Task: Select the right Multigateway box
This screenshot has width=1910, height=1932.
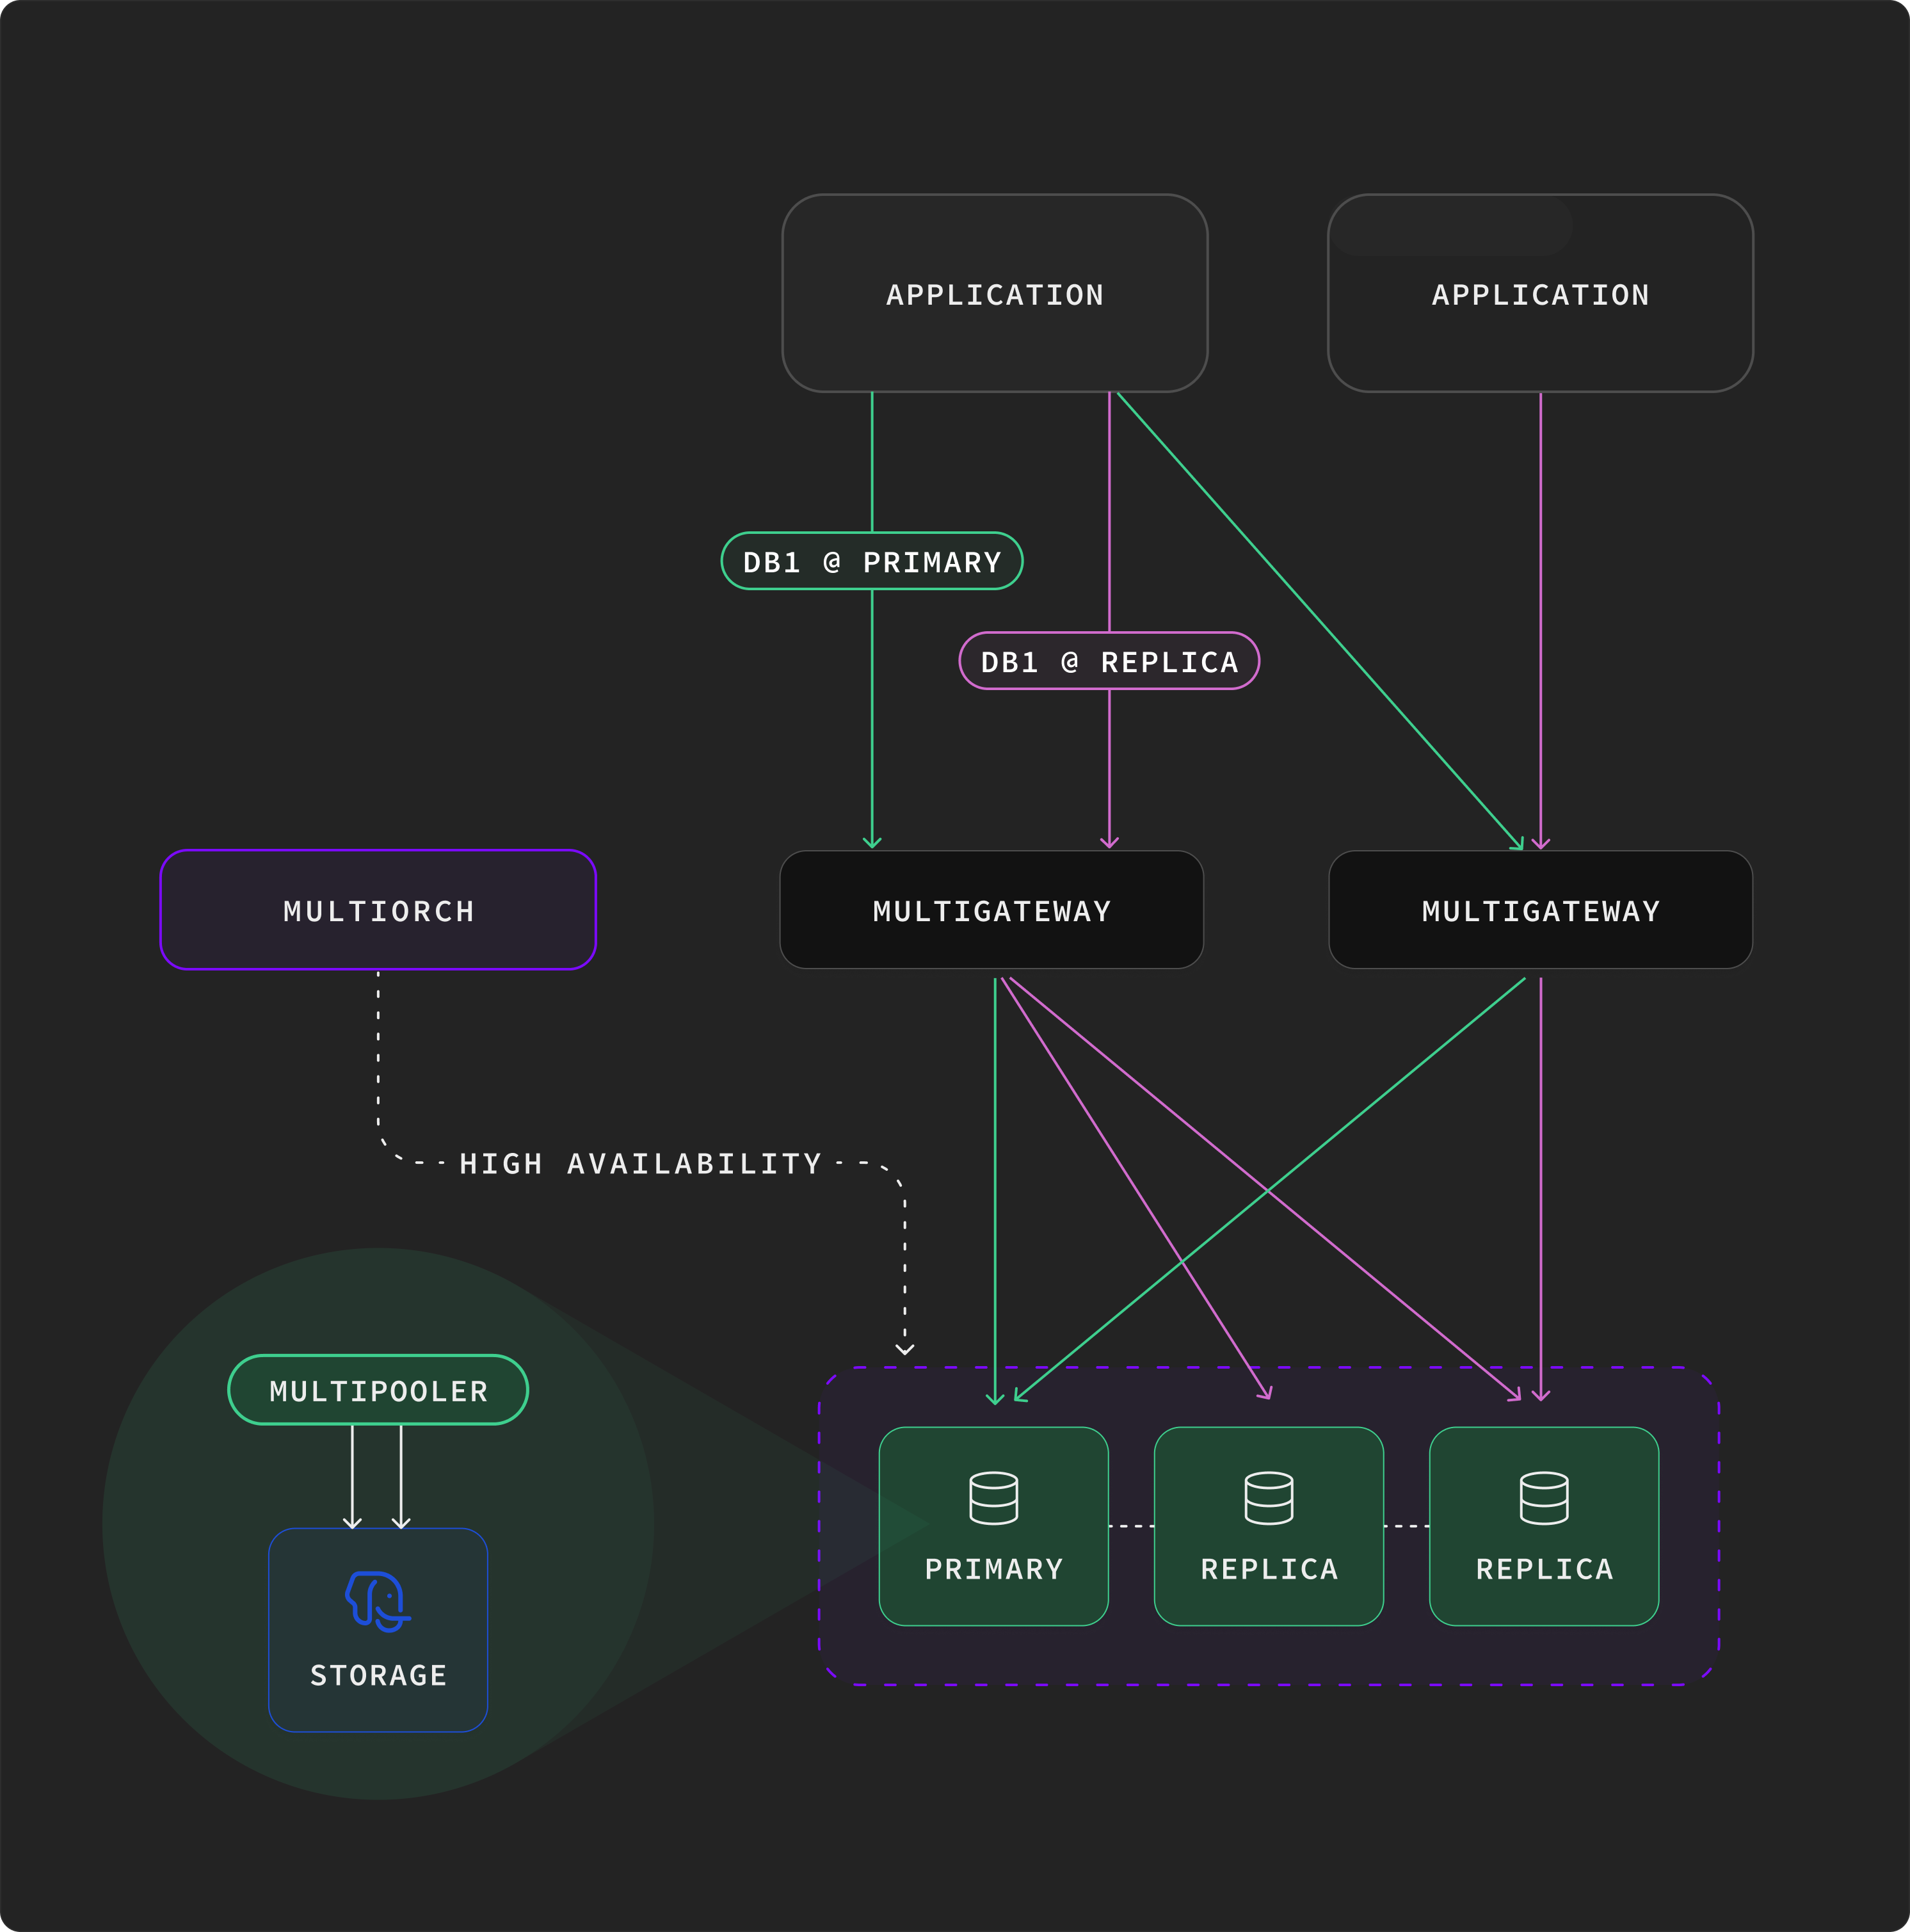Action: [x=1541, y=910]
